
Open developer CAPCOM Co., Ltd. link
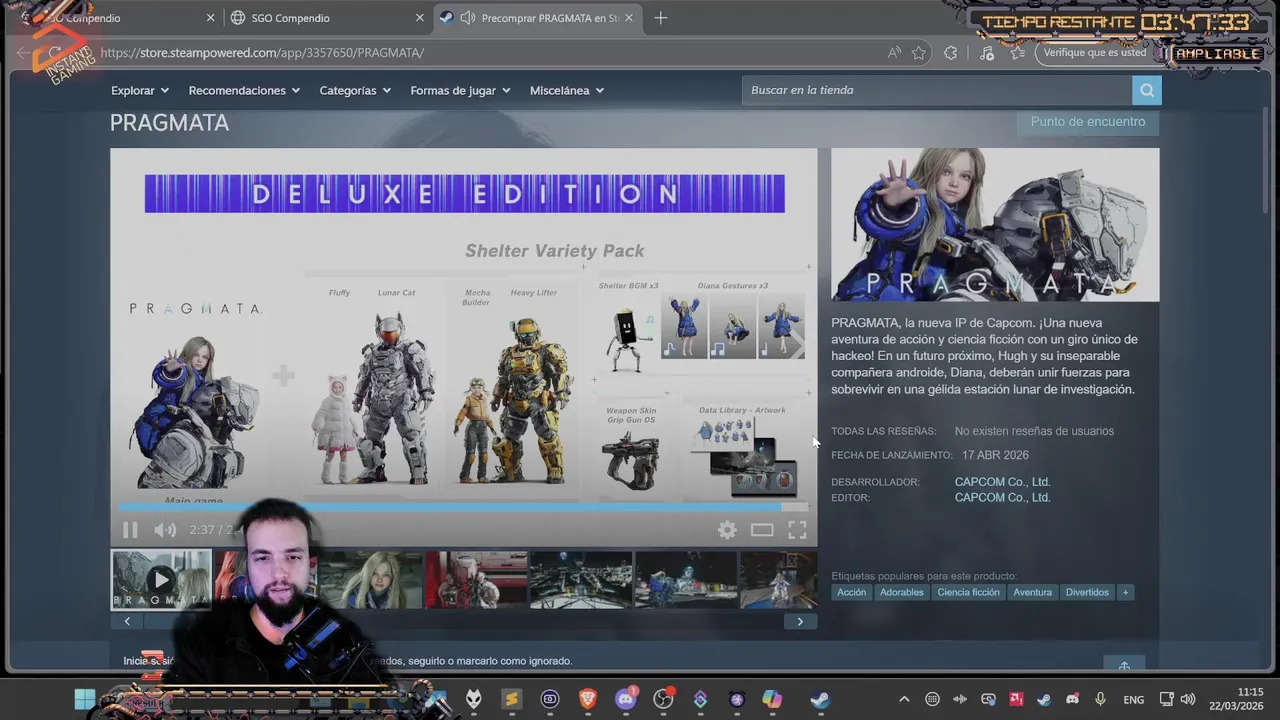pos(1002,482)
